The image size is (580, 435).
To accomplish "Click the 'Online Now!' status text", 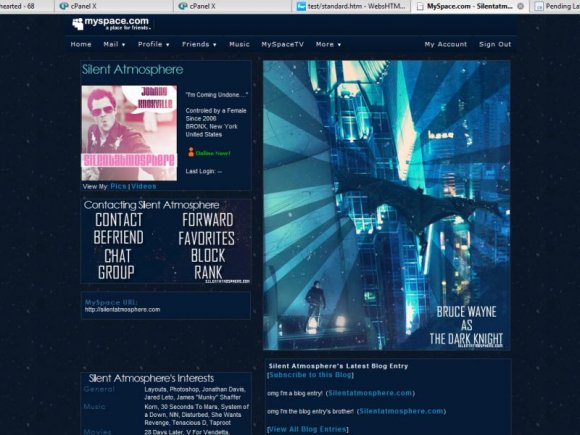I will click(x=213, y=153).
